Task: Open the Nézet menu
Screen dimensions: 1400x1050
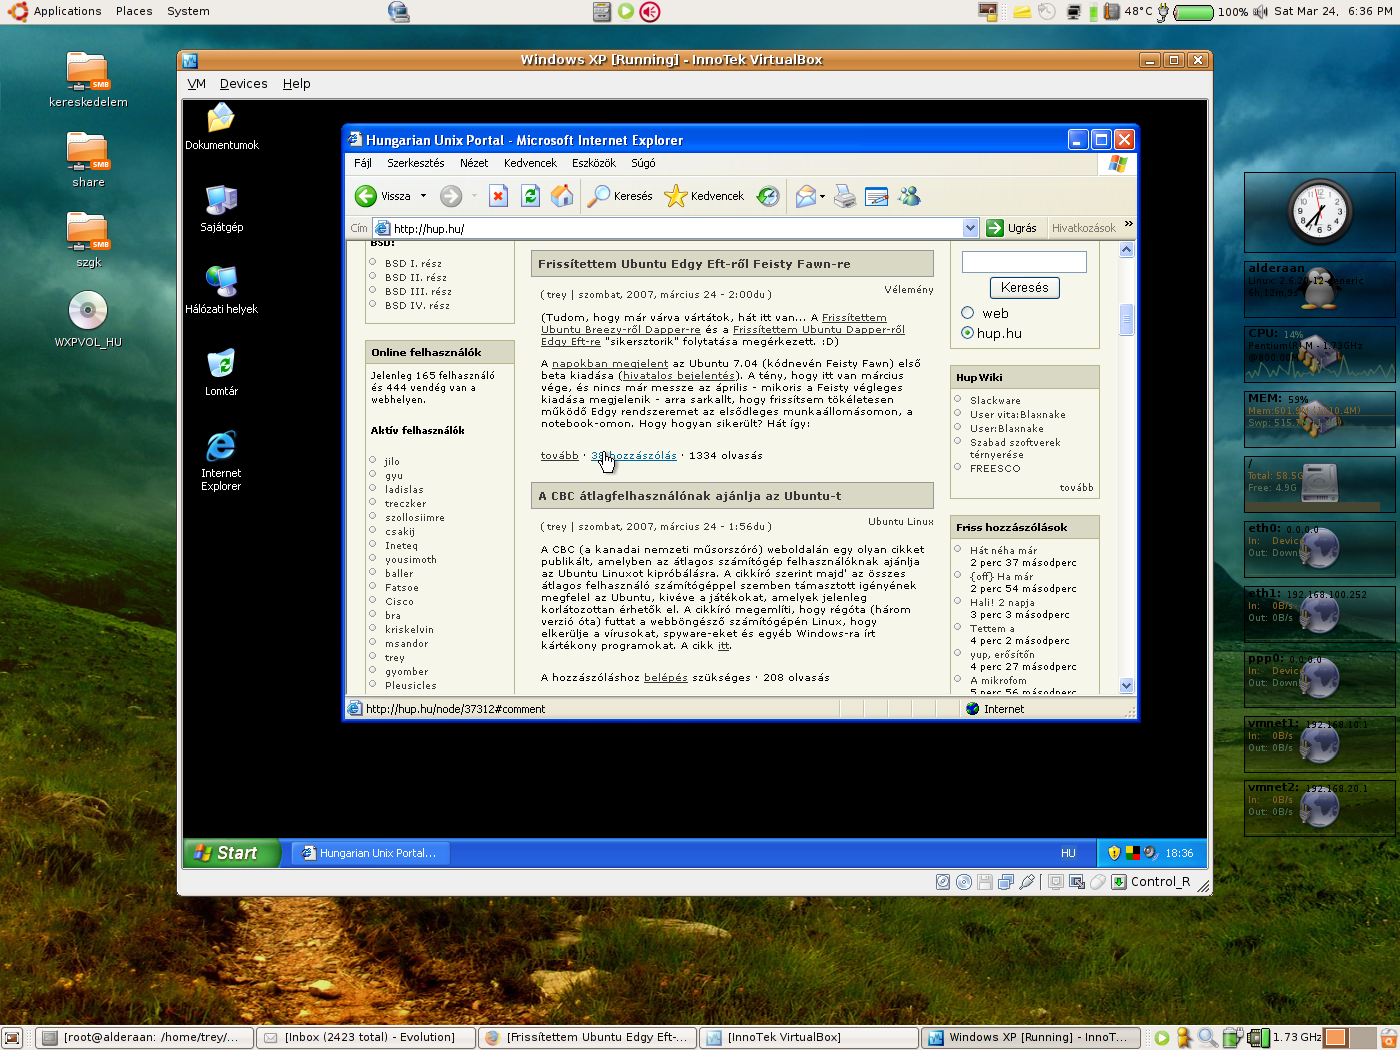Action: click(474, 163)
